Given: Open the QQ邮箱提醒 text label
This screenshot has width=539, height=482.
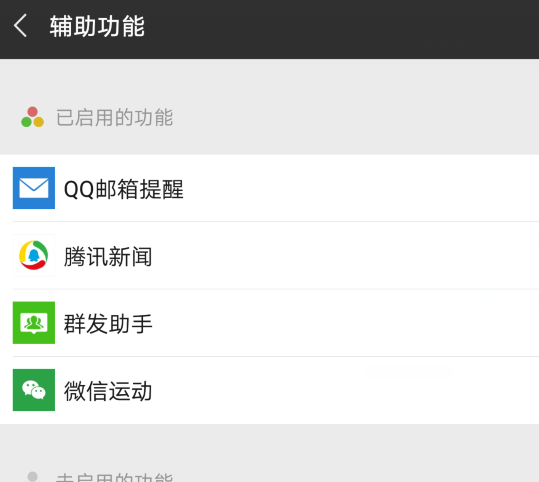Looking at the screenshot, I should click(124, 189).
